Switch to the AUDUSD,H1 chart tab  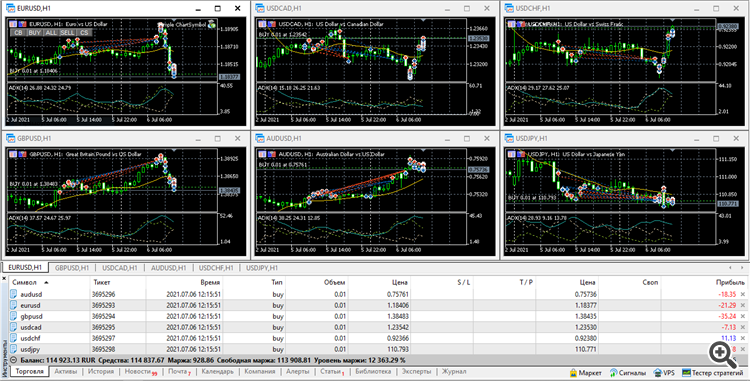[x=168, y=268]
